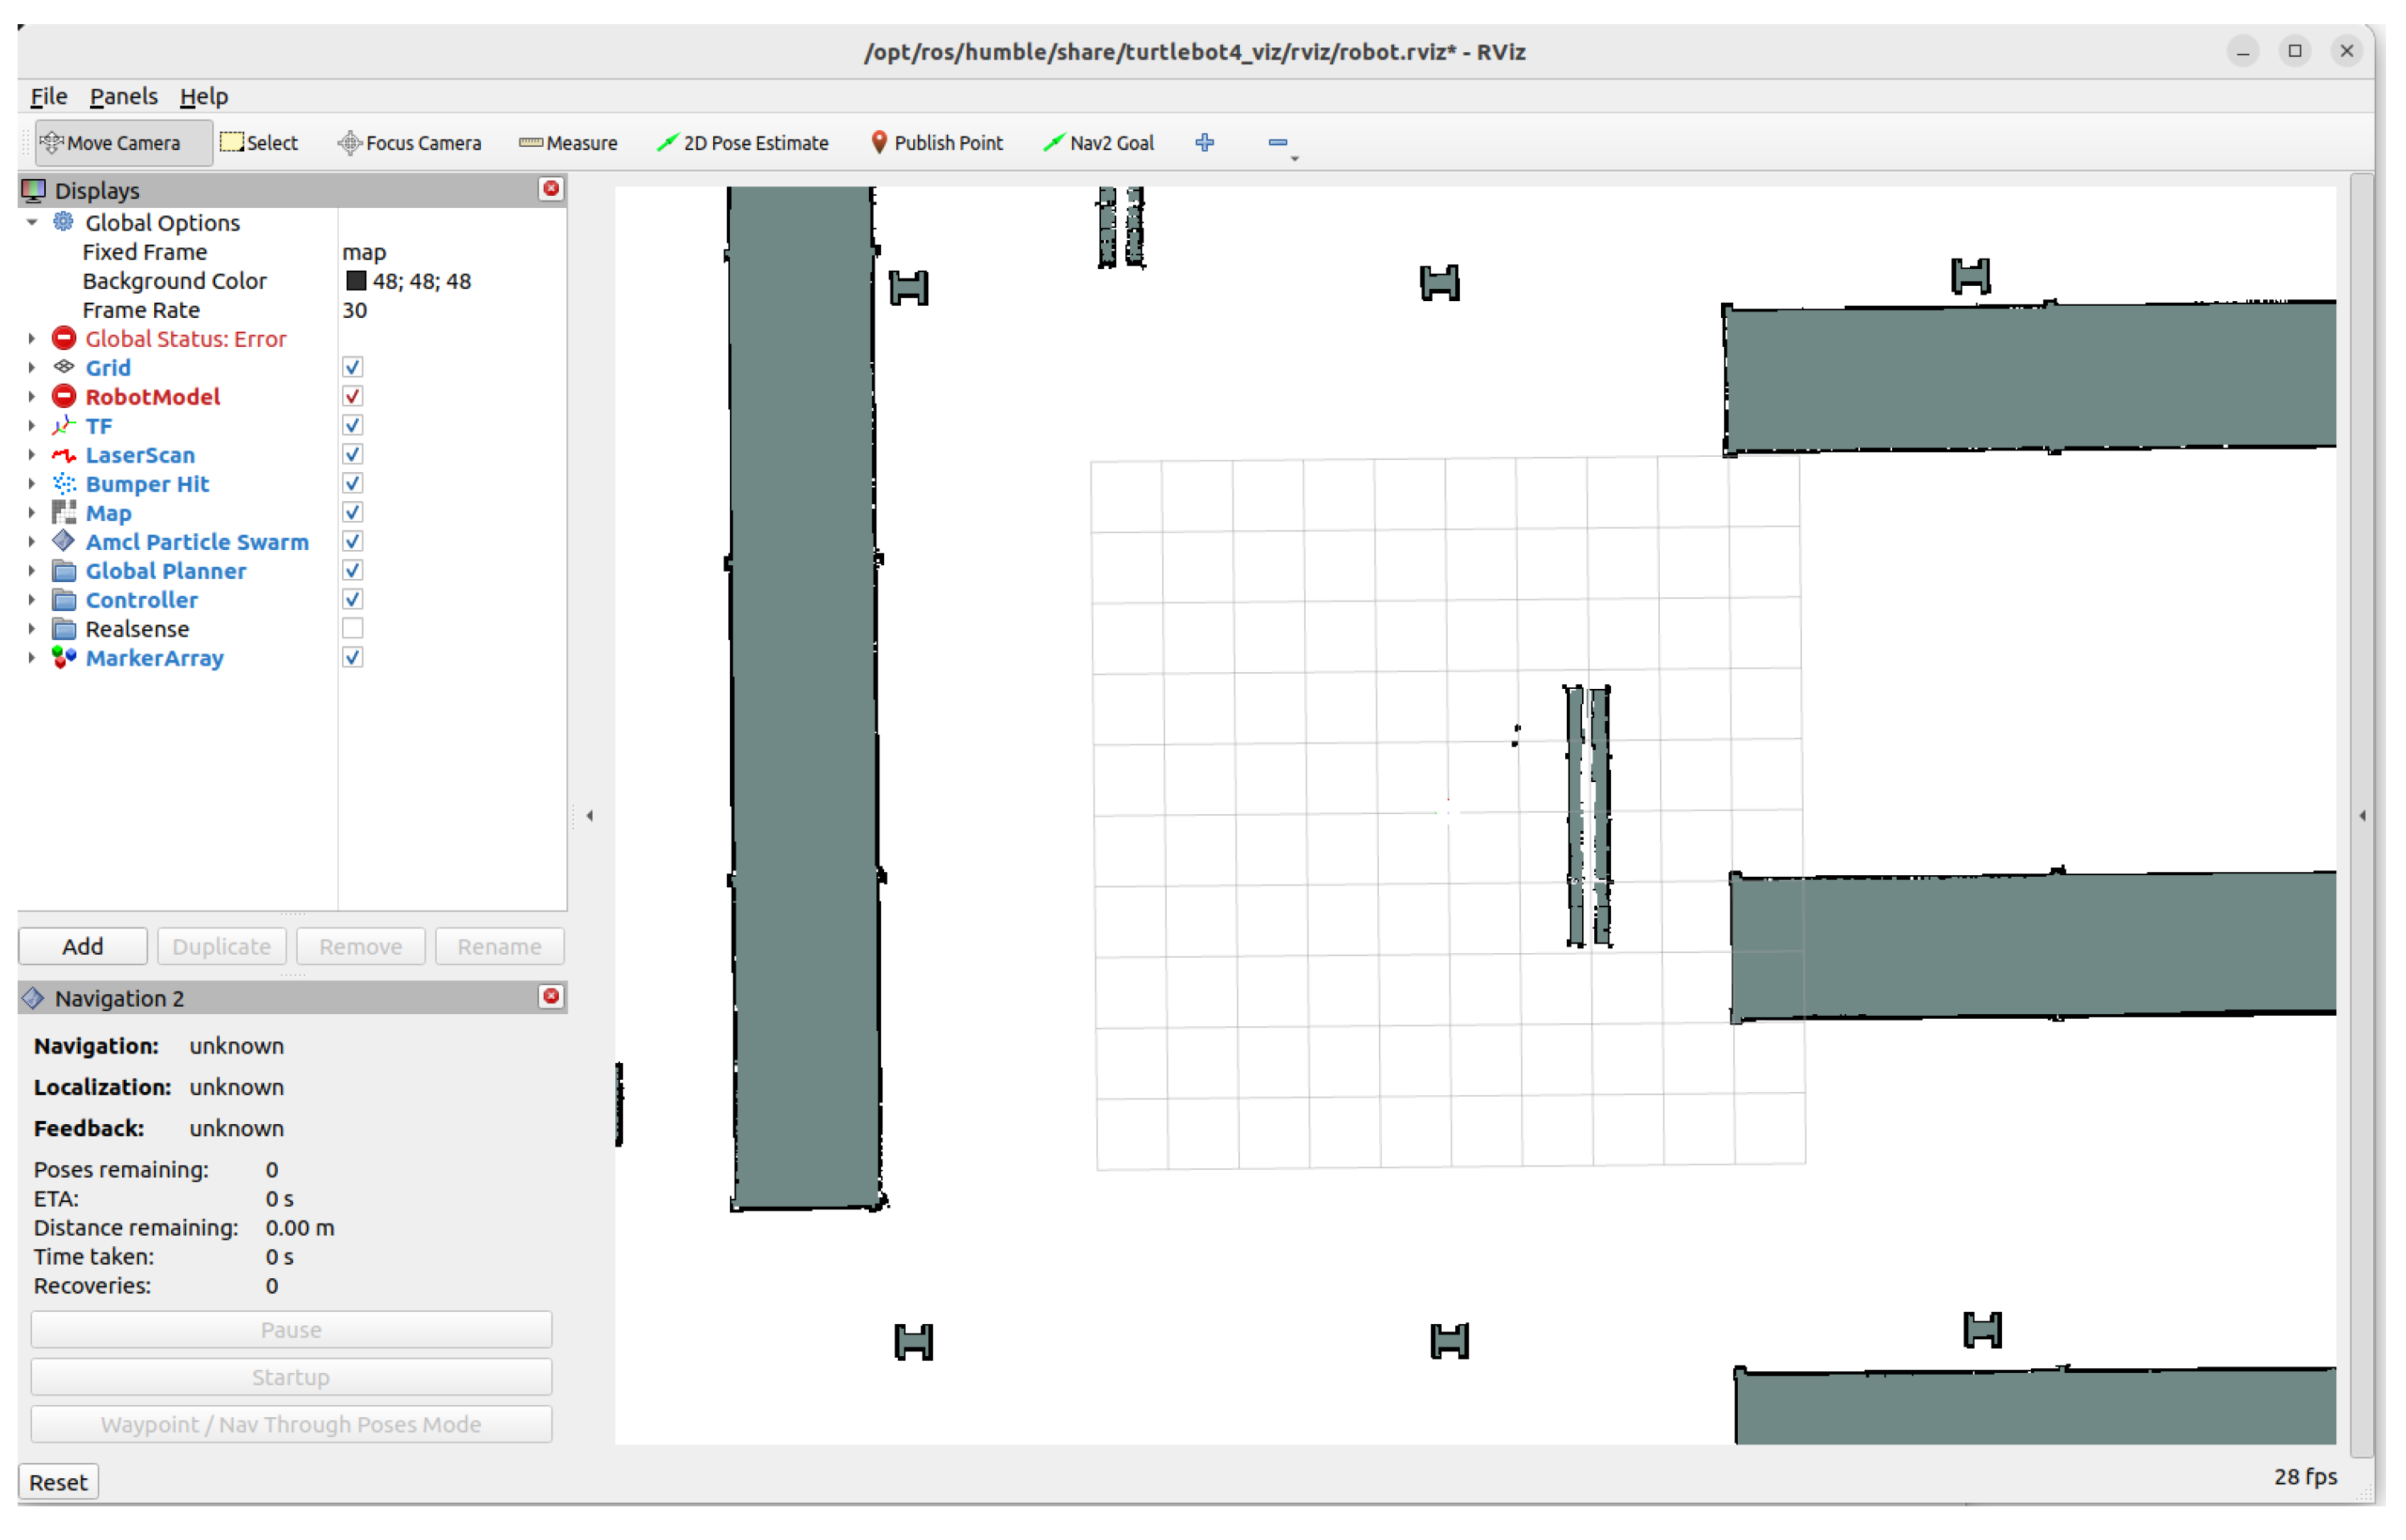2406x1540 pixels.
Task: Choose the Publish Point tool
Action: [x=936, y=143]
